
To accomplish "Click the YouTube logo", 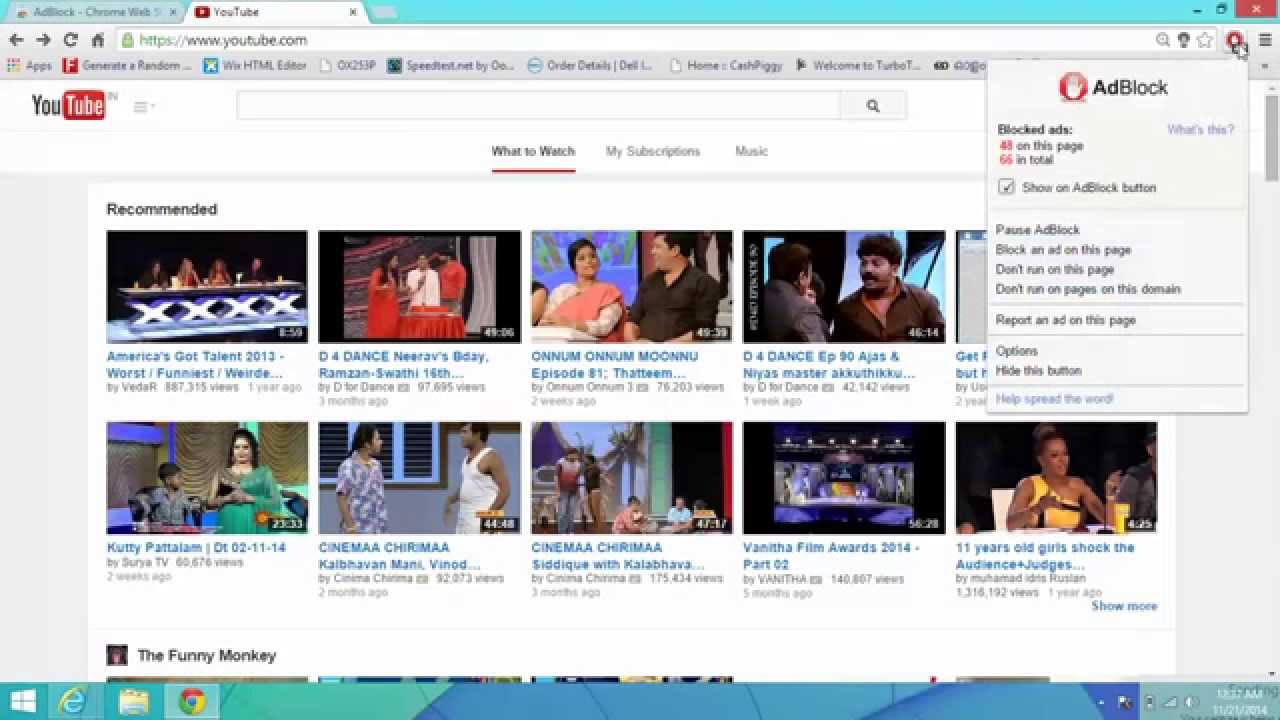I will pos(69,105).
